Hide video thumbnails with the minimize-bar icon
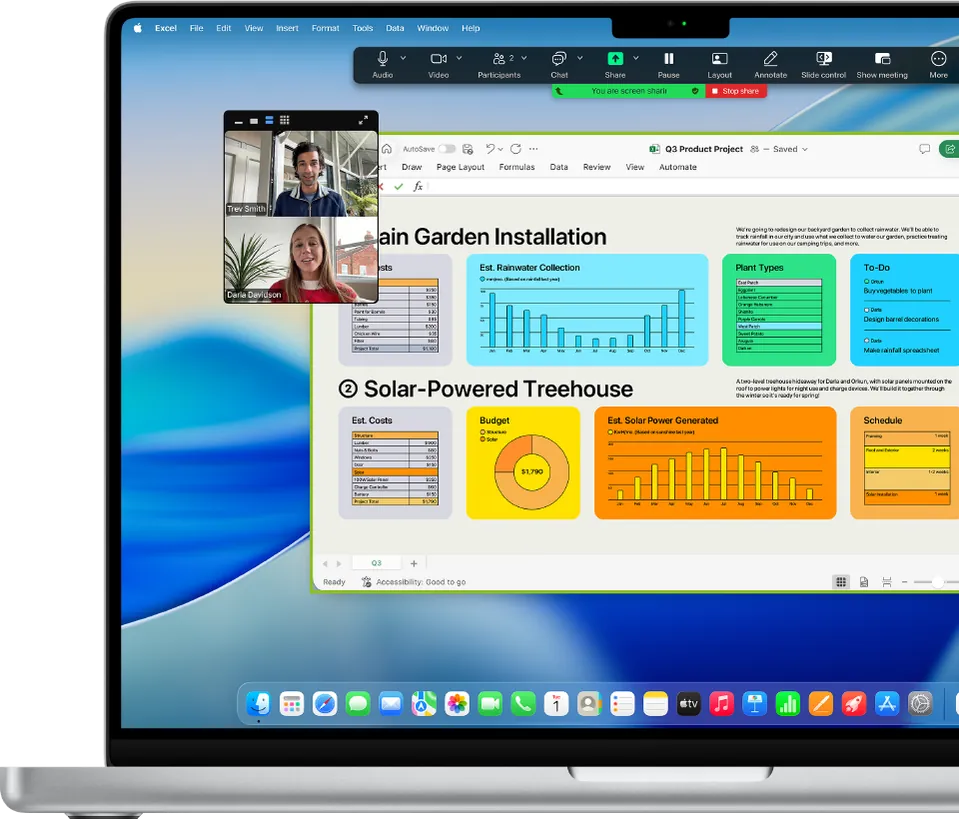959x819 pixels. (239, 120)
